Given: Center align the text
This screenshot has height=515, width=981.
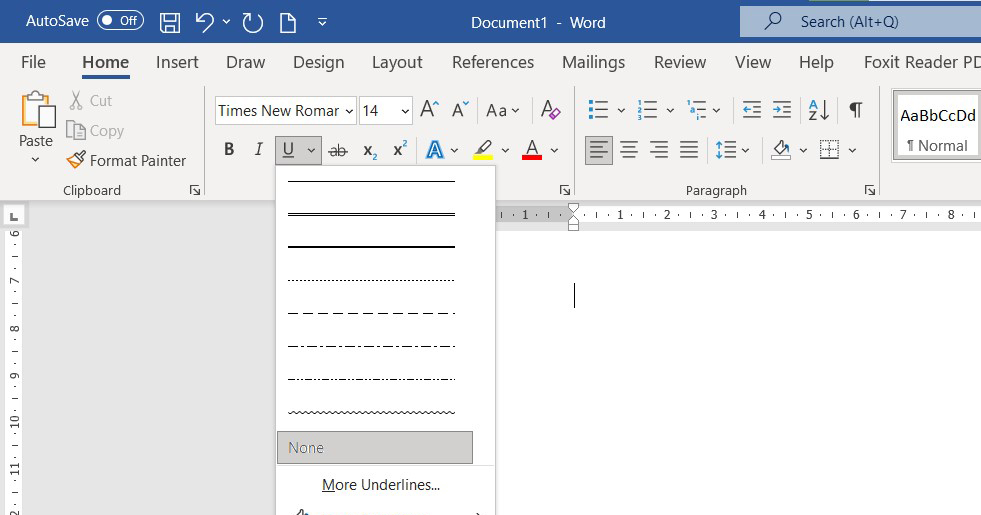Looking at the screenshot, I should [629, 150].
